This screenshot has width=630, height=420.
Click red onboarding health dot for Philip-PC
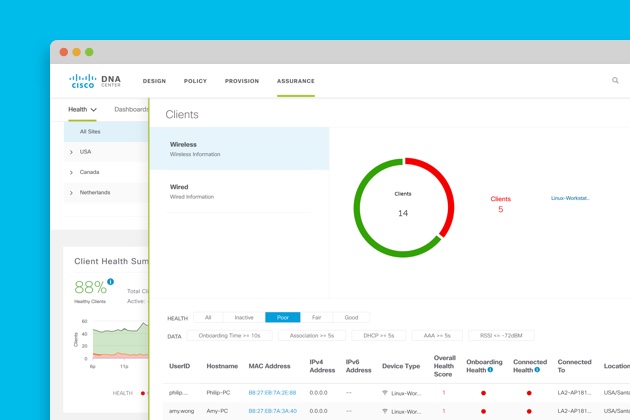pyautogui.click(x=483, y=393)
